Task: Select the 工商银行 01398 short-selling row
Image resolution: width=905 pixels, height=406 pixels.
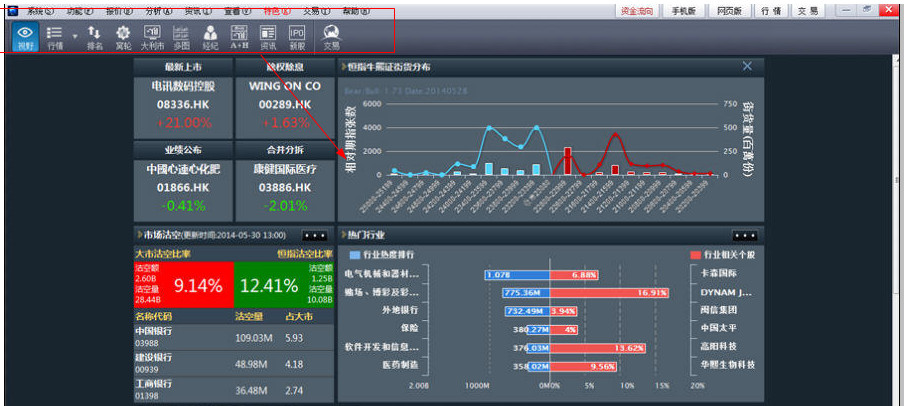Action: pos(234,390)
